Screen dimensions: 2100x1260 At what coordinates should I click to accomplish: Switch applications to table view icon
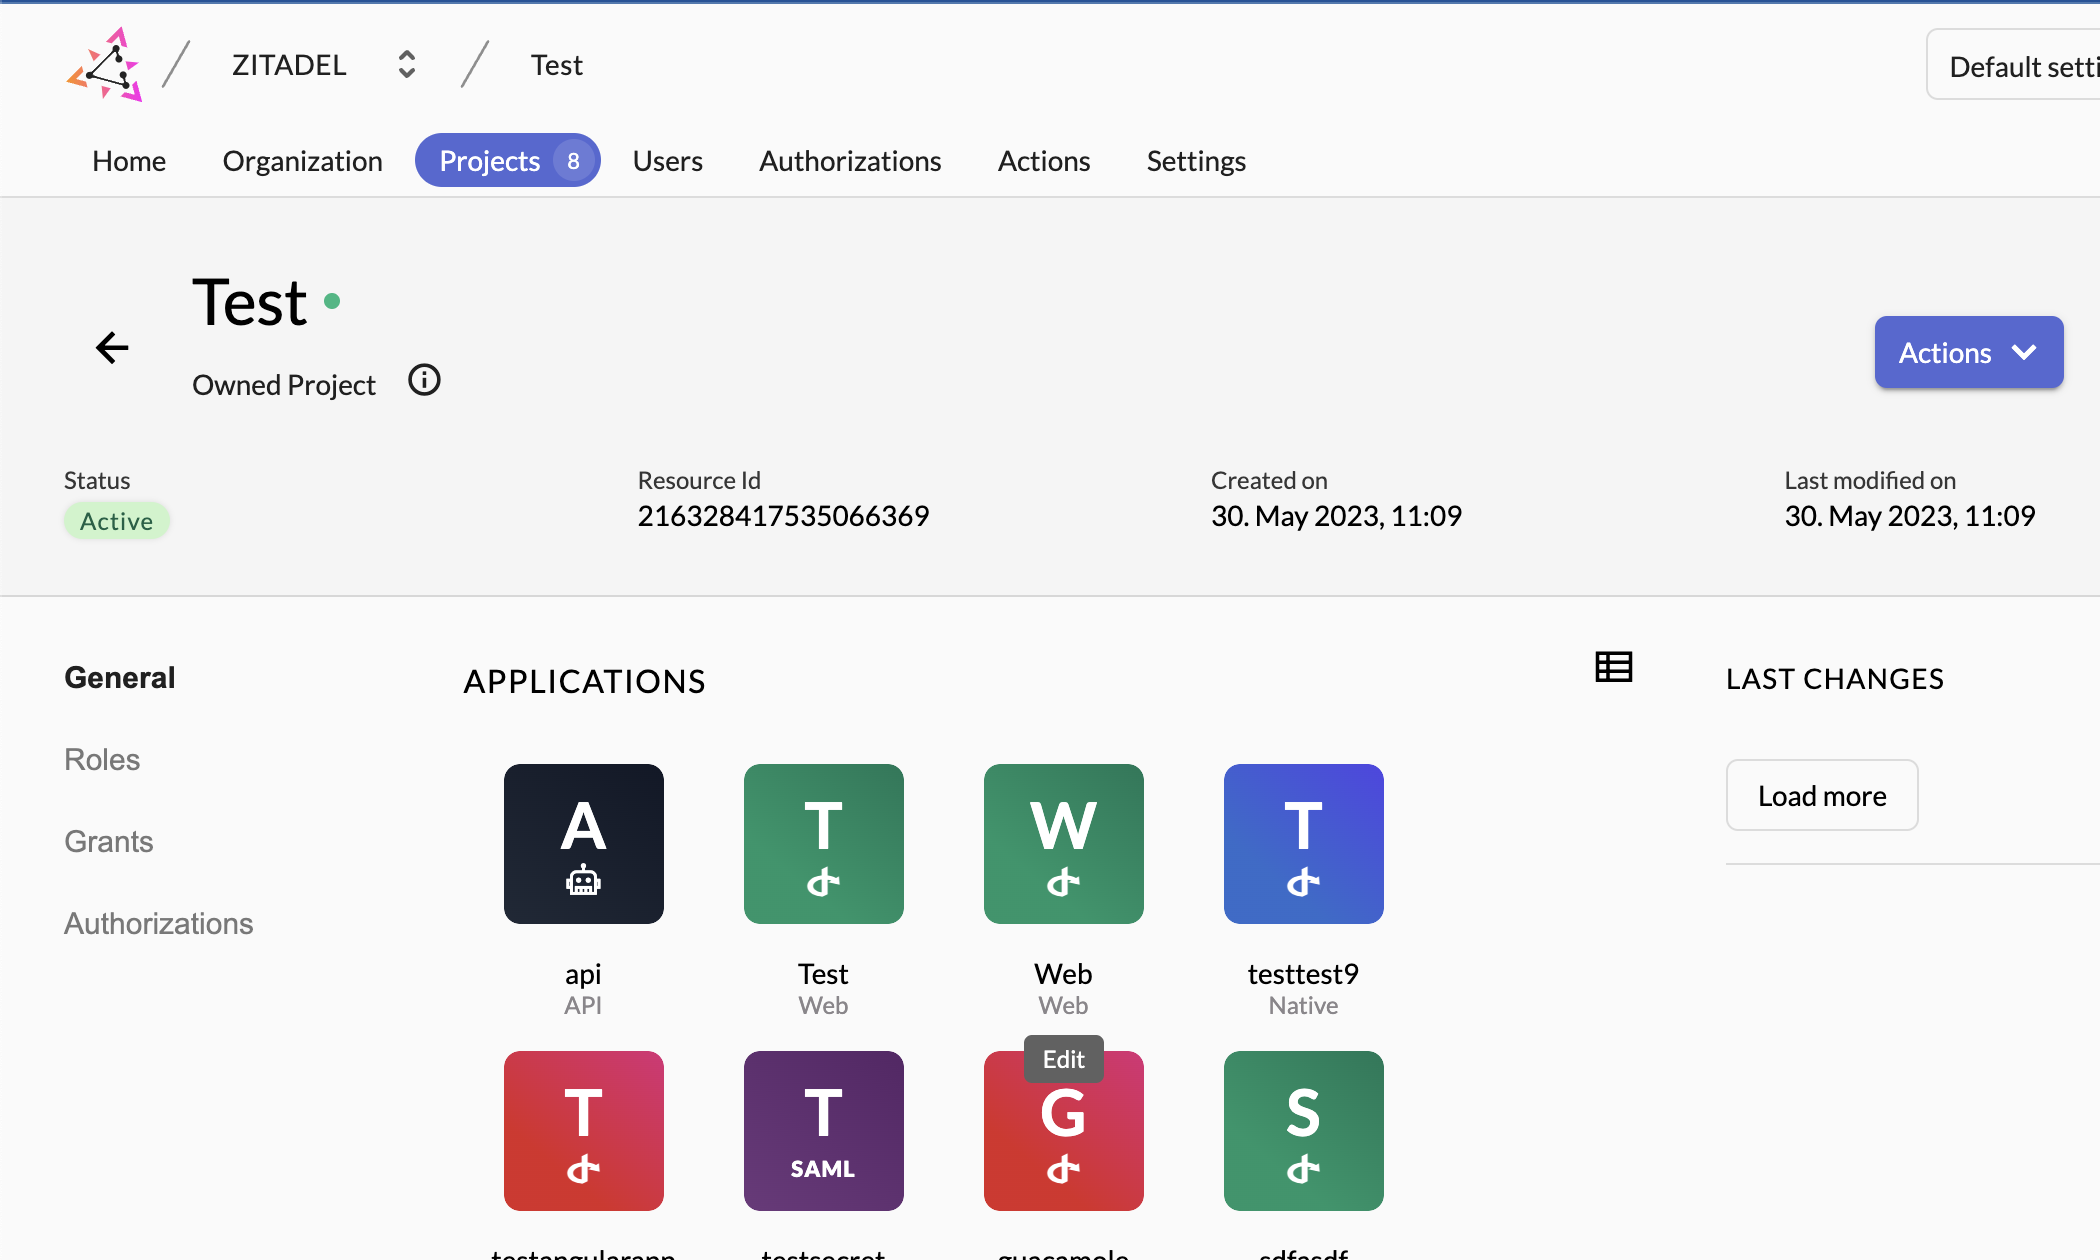(x=1613, y=667)
